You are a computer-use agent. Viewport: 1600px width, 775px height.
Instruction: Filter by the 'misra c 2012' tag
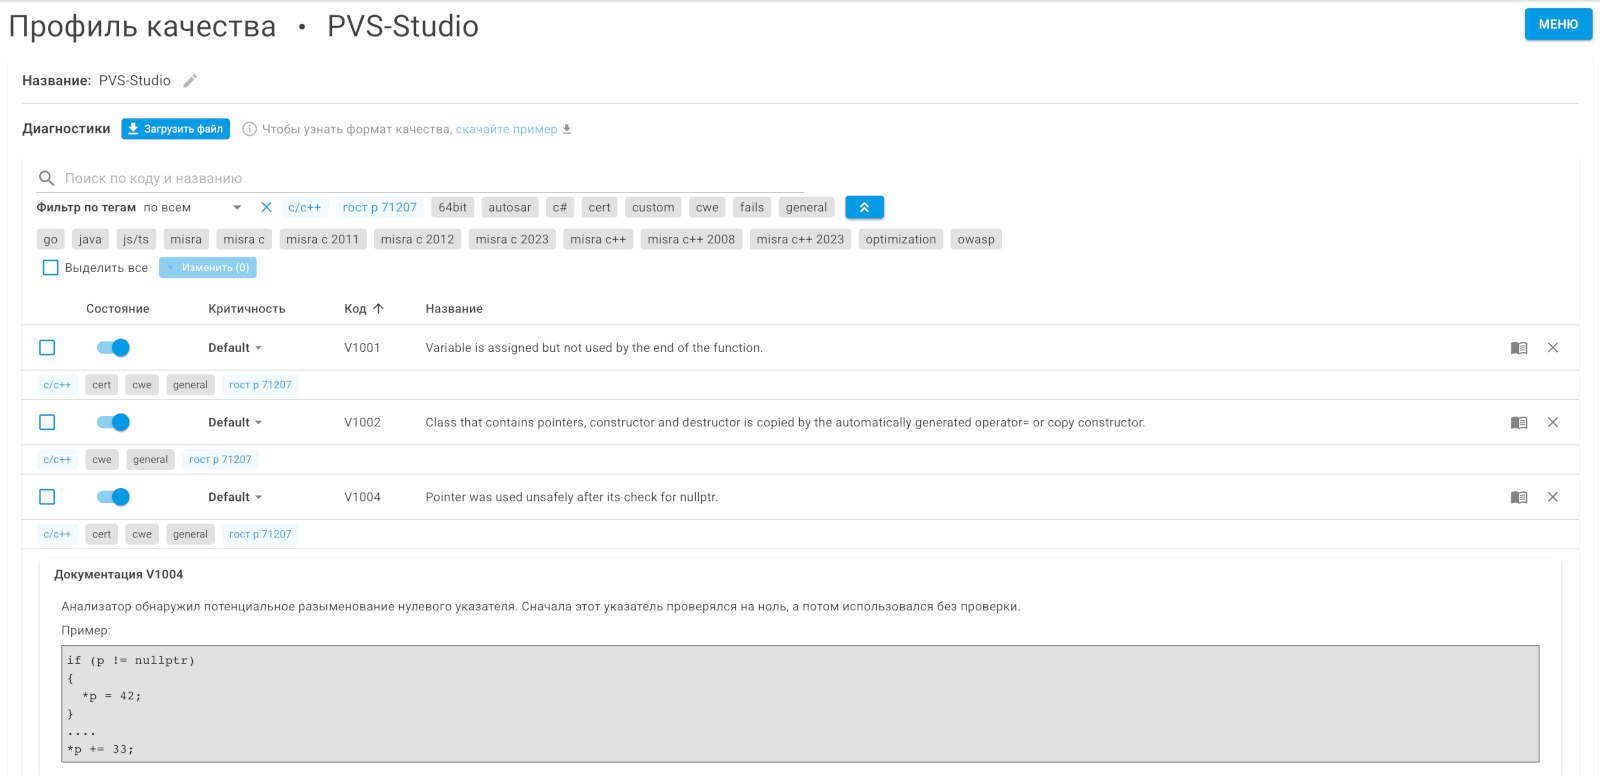click(x=417, y=240)
